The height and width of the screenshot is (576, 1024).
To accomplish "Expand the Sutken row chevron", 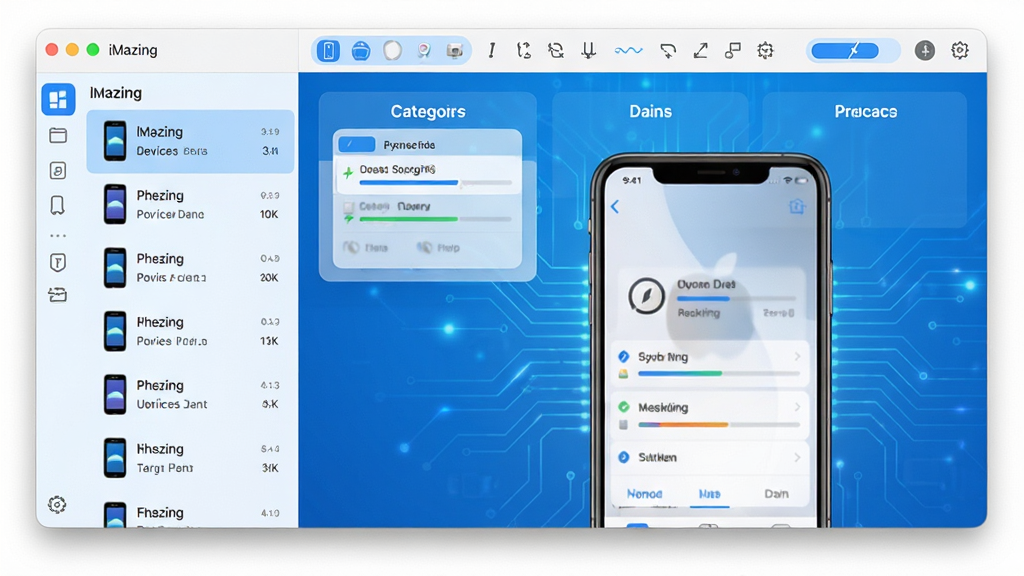I will point(797,457).
